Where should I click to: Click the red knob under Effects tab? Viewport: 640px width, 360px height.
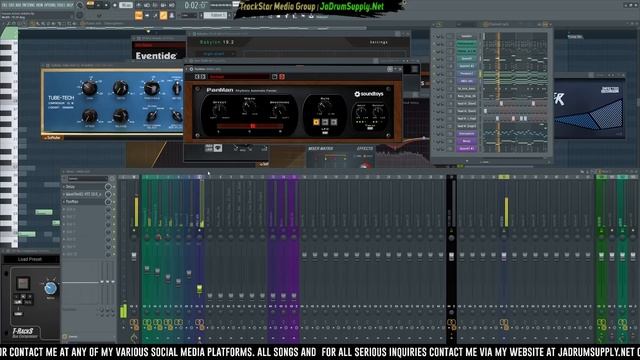tap(365, 165)
